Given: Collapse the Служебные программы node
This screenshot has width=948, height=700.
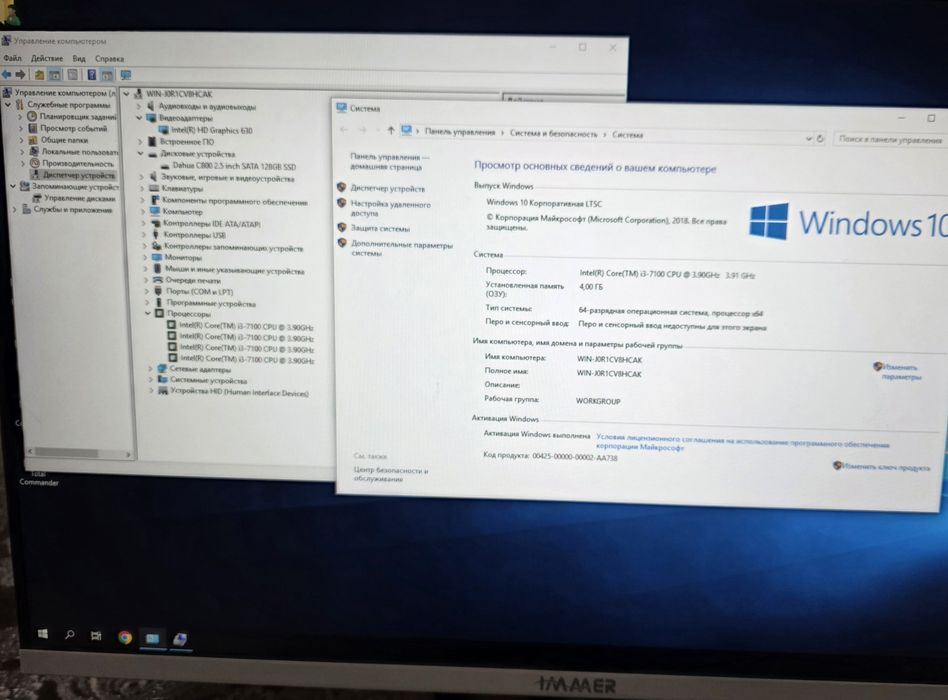Looking at the screenshot, I should [x=8, y=105].
